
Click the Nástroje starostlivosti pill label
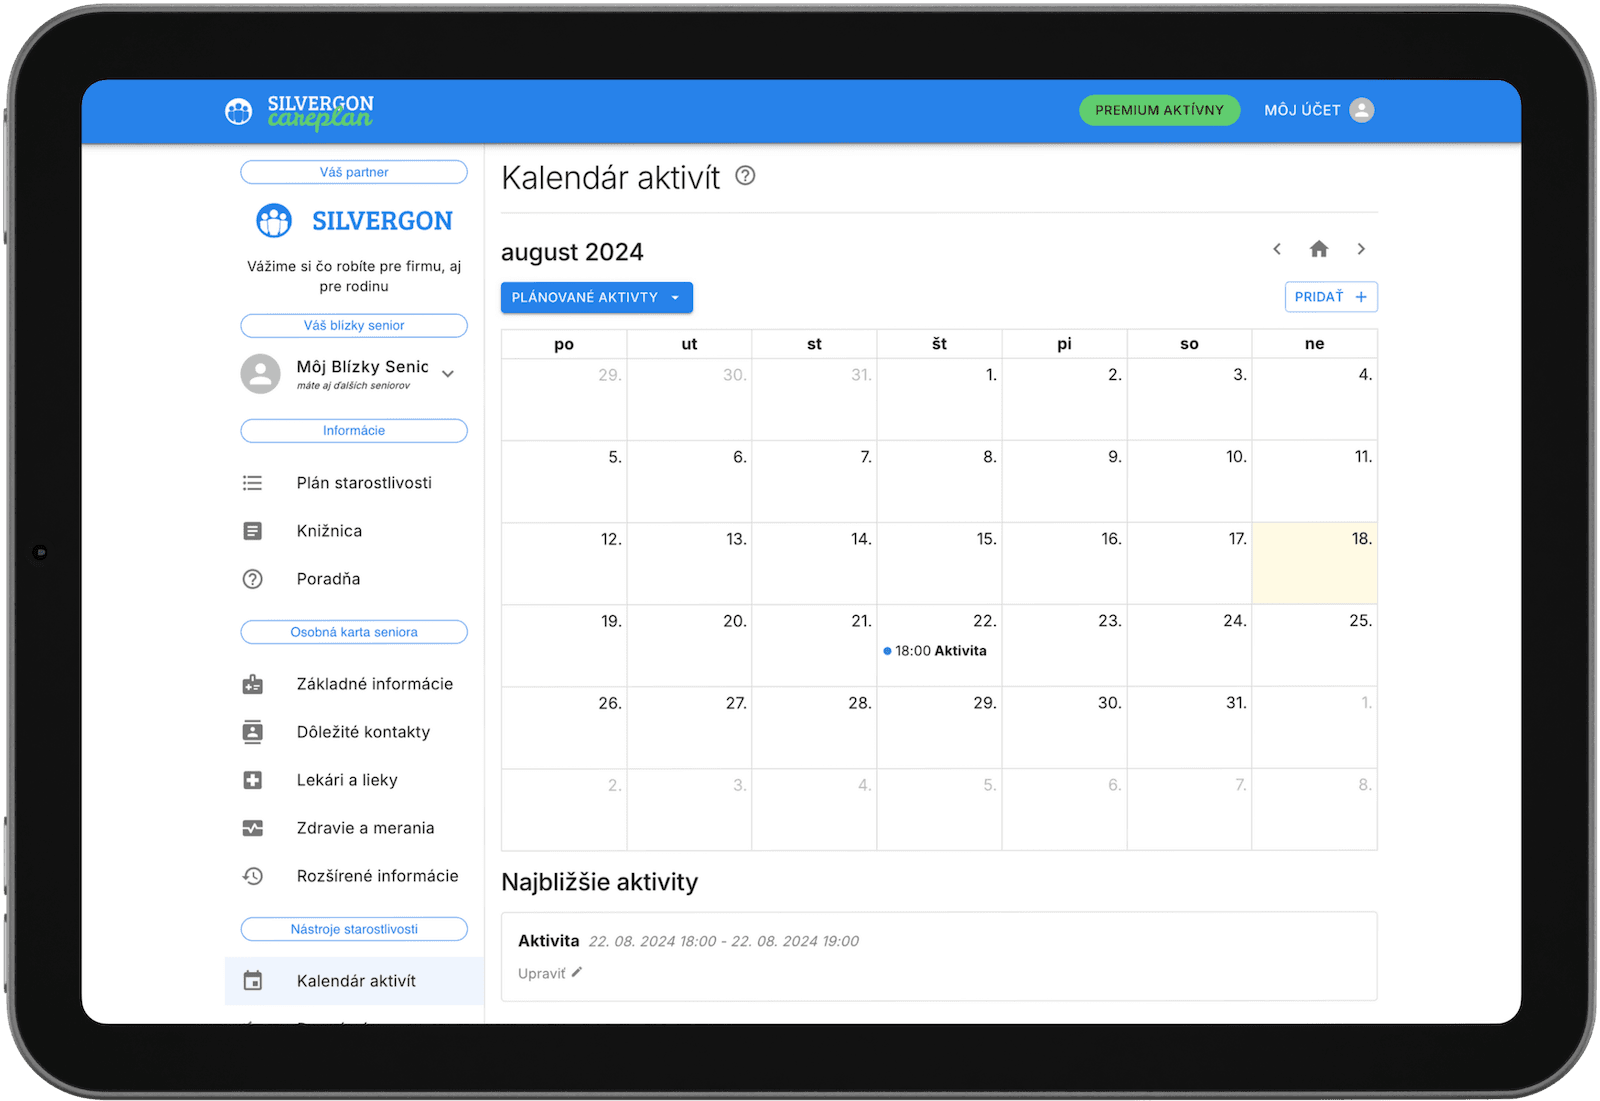click(x=354, y=929)
